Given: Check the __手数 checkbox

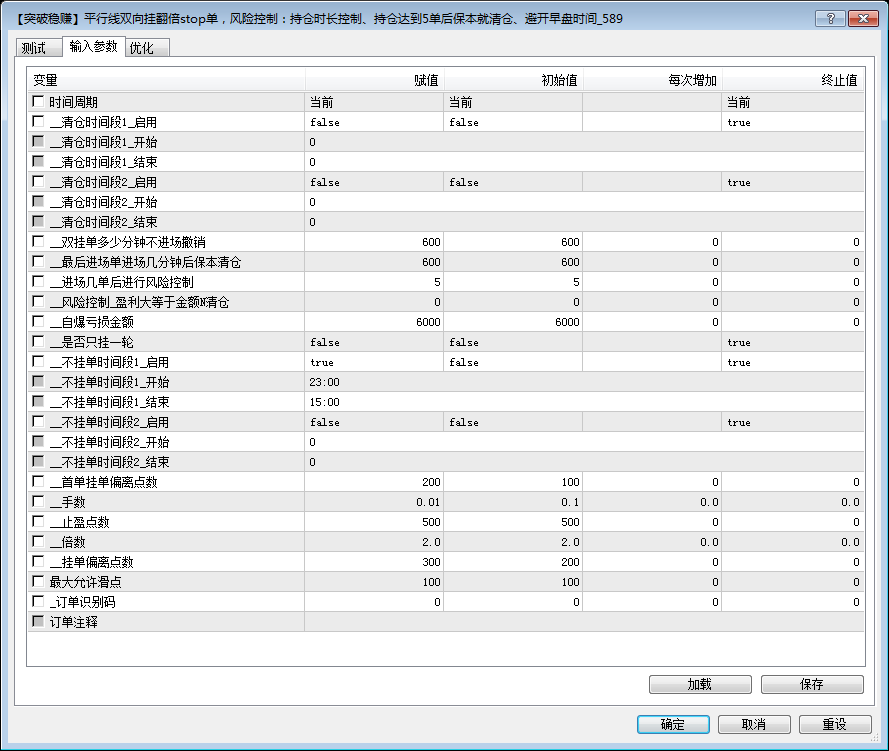Looking at the screenshot, I should [38, 501].
